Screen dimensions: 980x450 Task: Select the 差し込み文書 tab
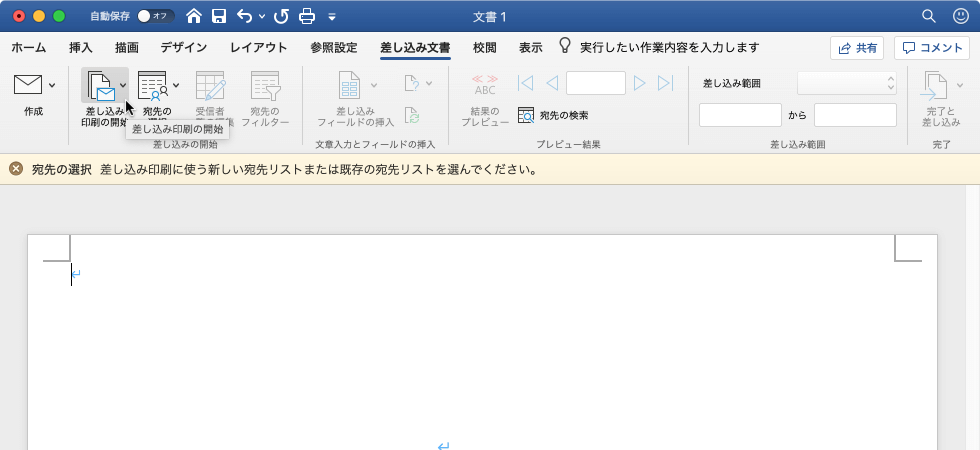pyautogui.click(x=415, y=48)
